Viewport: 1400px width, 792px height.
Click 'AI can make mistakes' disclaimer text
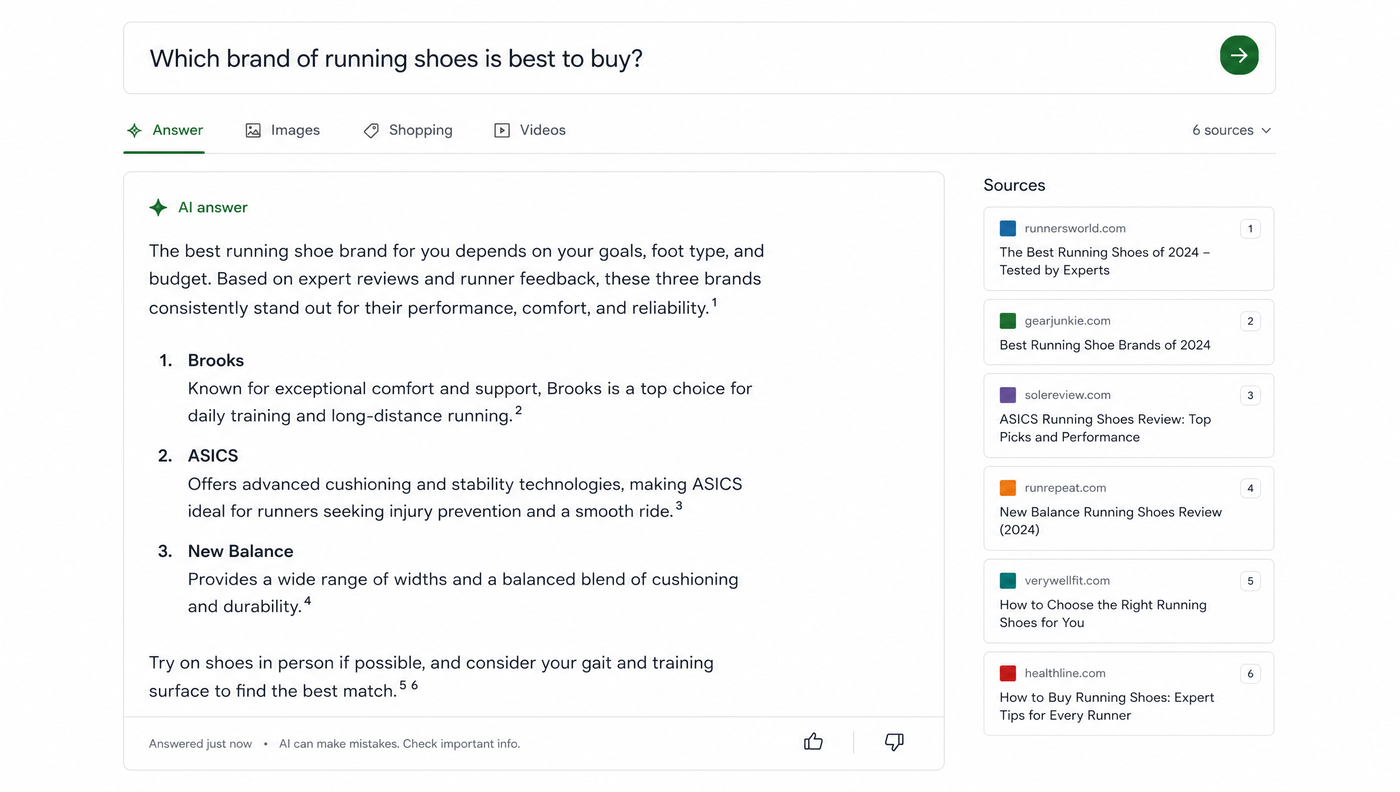coord(399,744)
